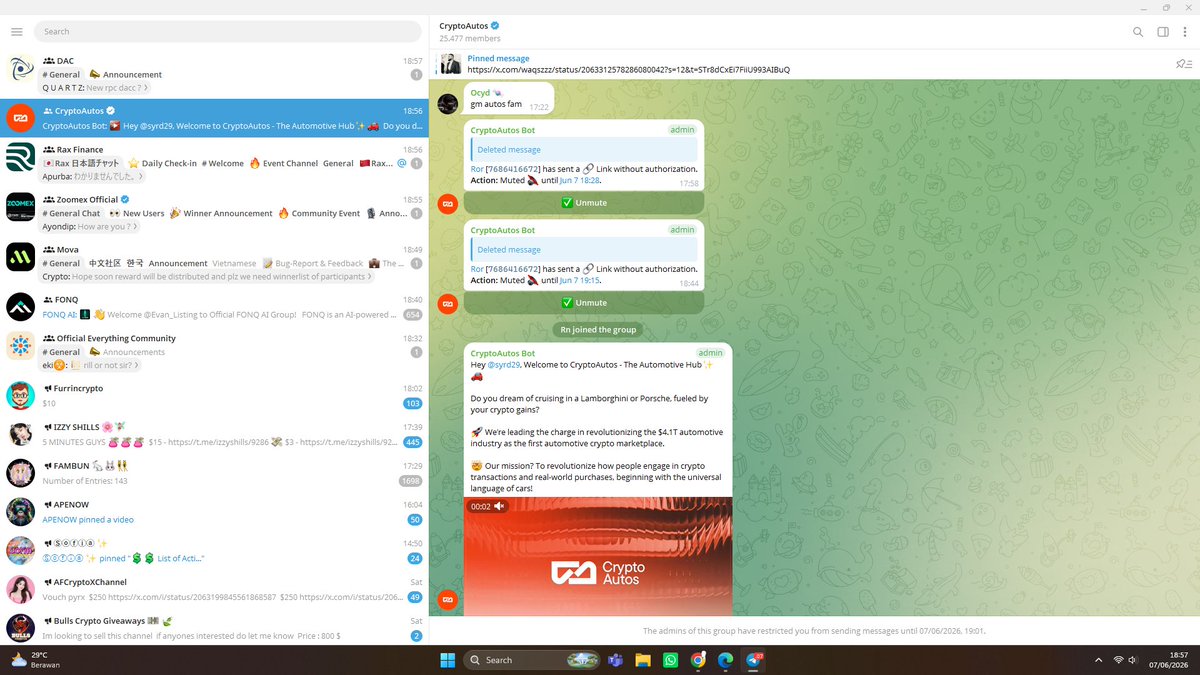
Task: Open Official Everything Community avatar
Action: (21, 346)
